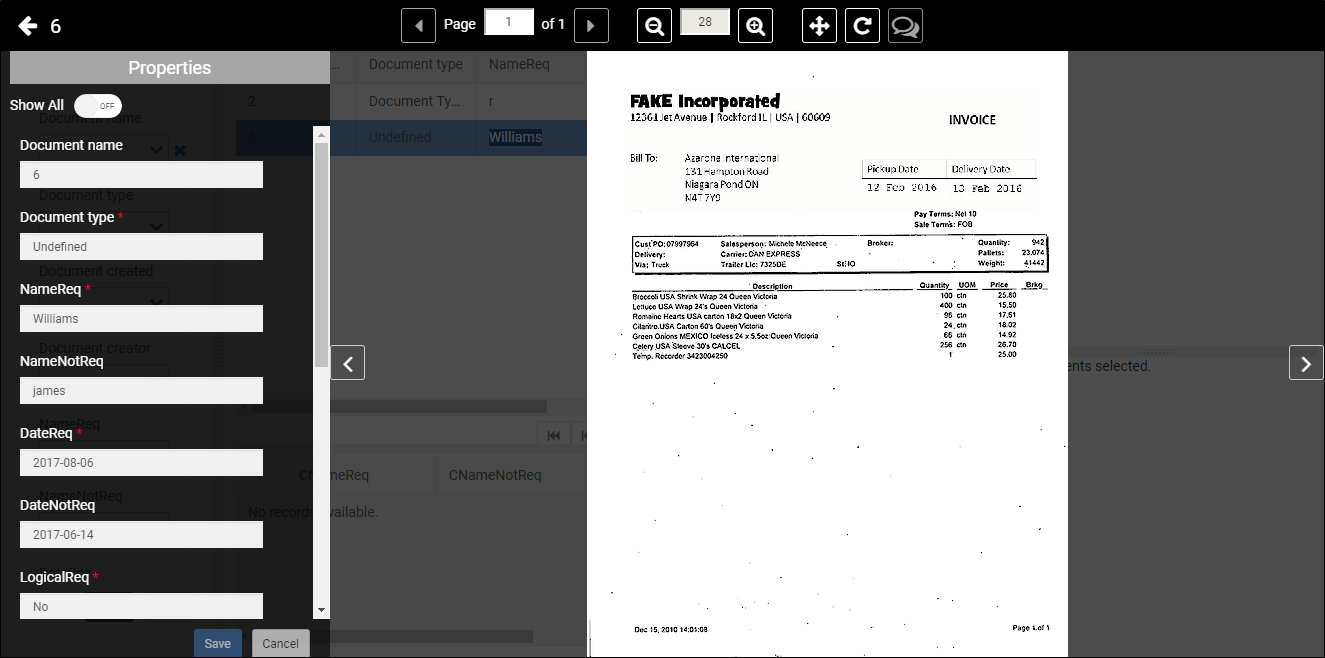1325x658 pixels.
Task: Zoom out with the minus magnifier
Action: coord(654,26)
